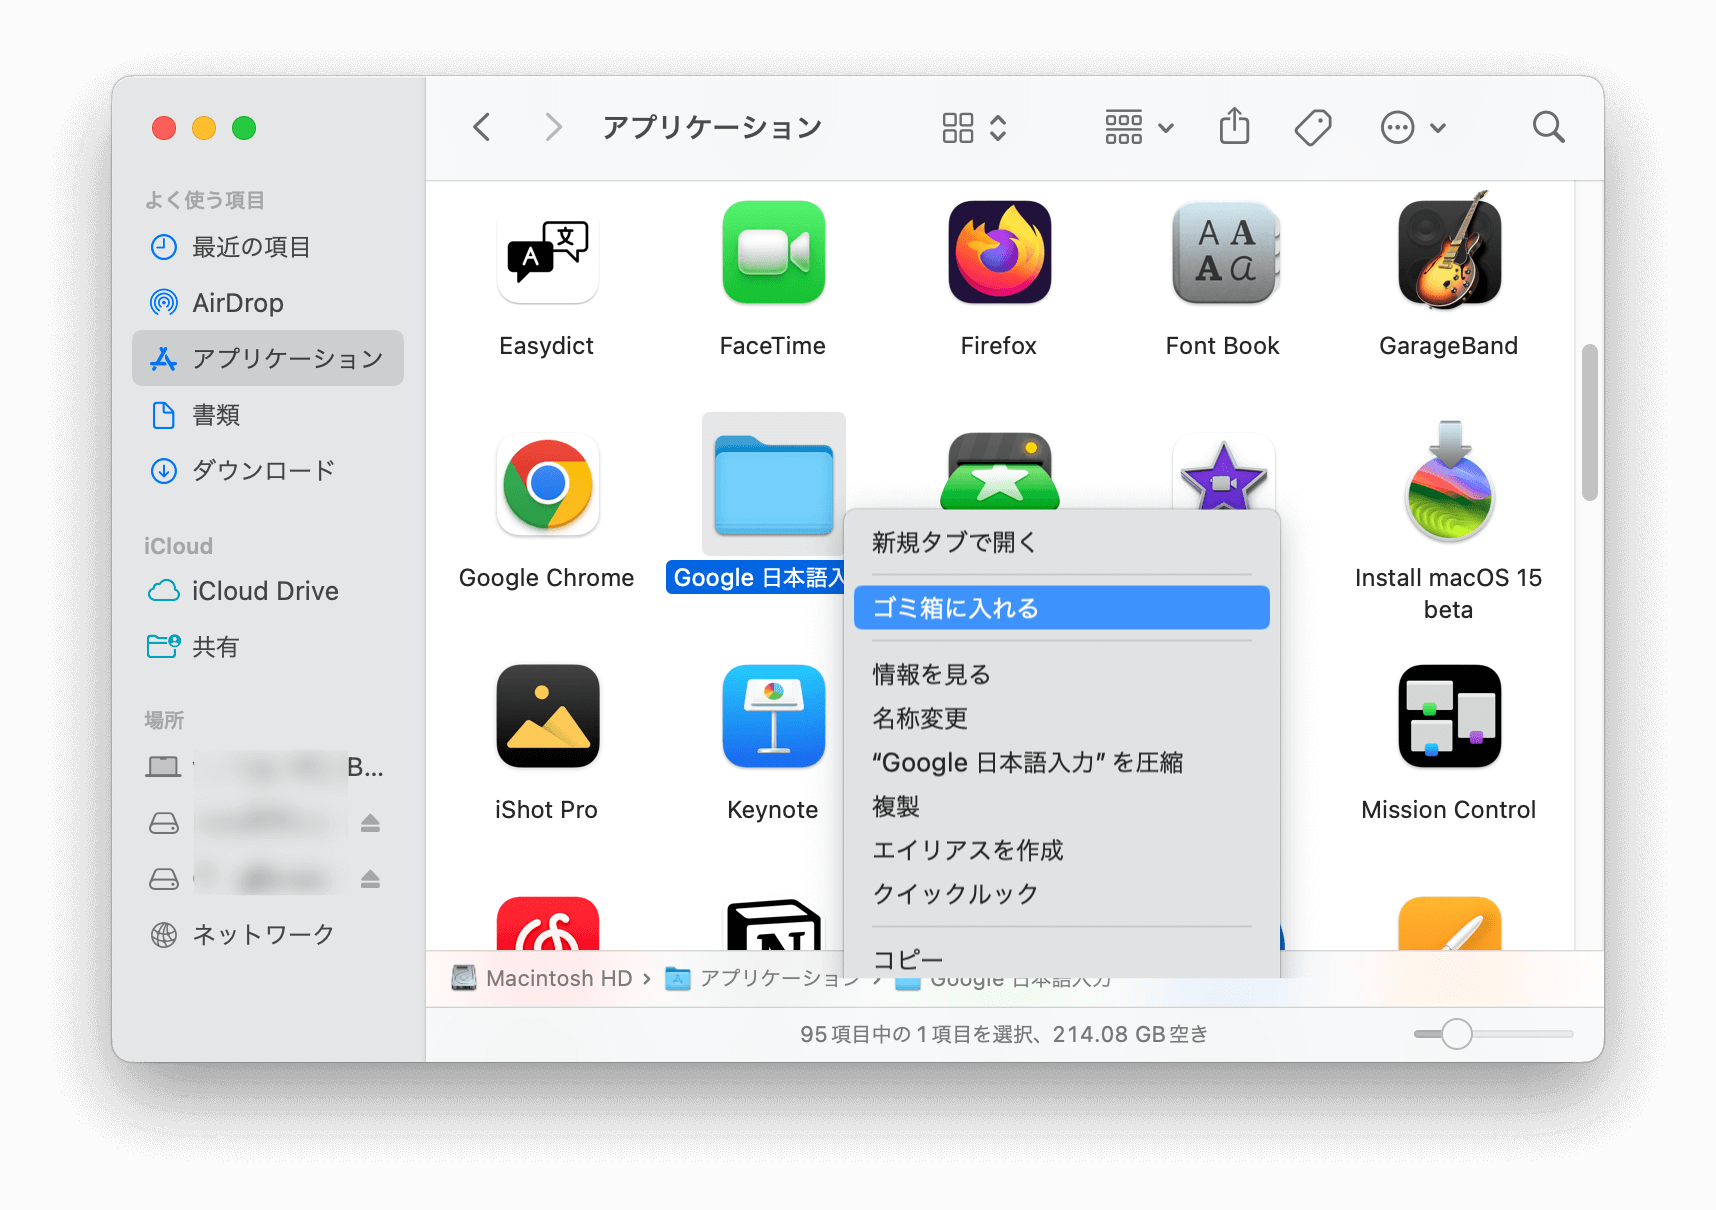Go back with the left chevron
The height and width of the screenshot is (1210, 1716).
[482, 127]
